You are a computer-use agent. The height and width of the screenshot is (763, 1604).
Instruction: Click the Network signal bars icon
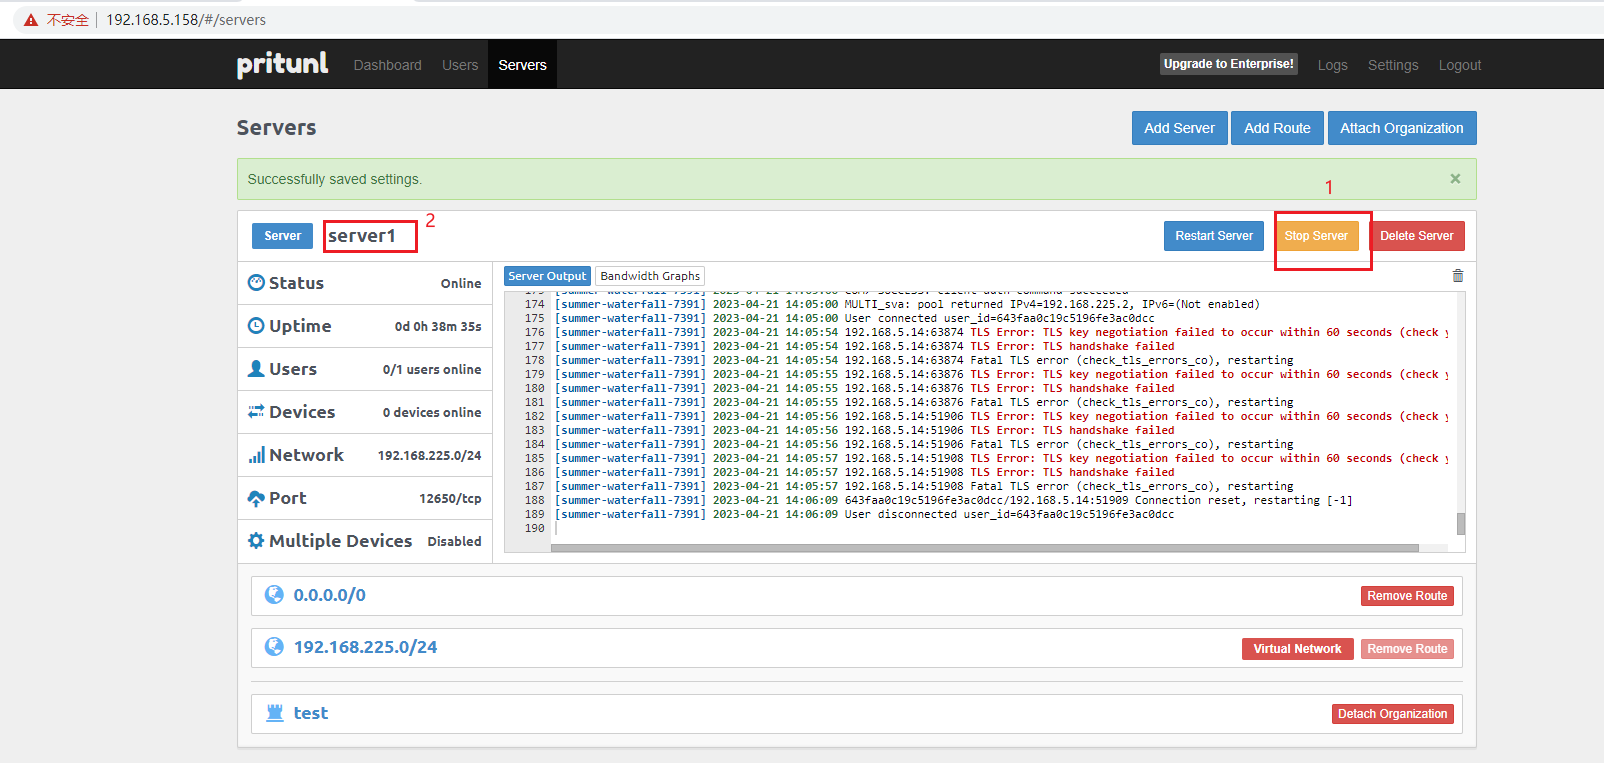coord(256,455)
